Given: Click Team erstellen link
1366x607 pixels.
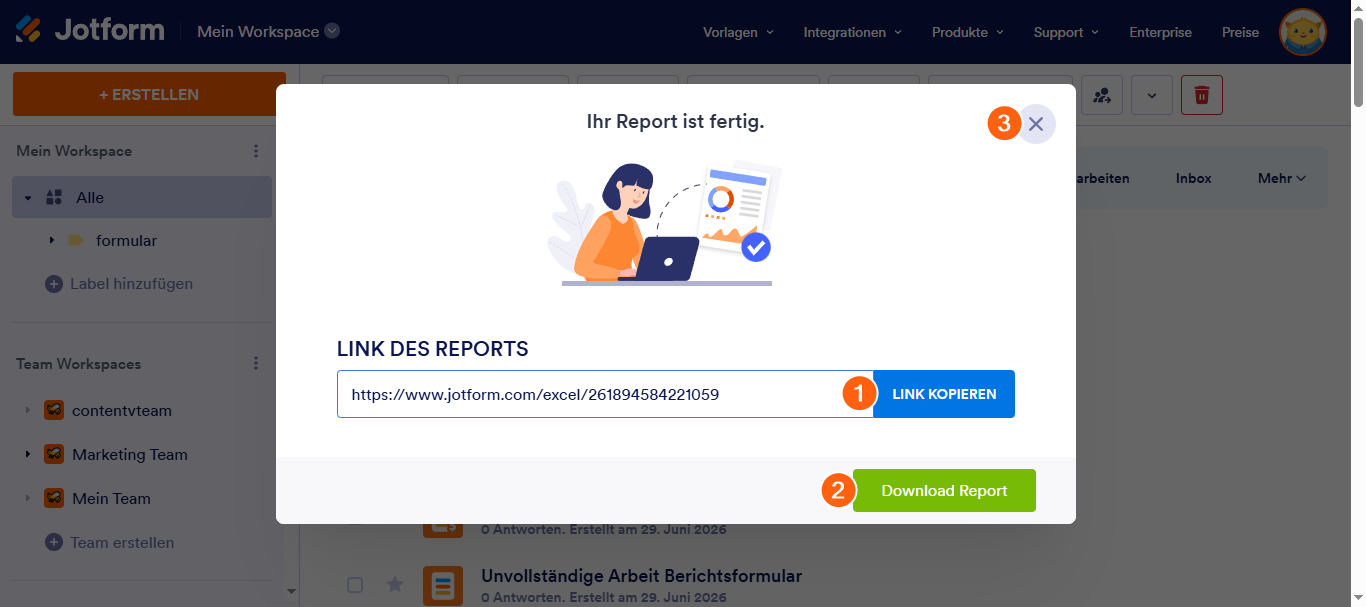Looking at the screenshot, I should (122, 542).
